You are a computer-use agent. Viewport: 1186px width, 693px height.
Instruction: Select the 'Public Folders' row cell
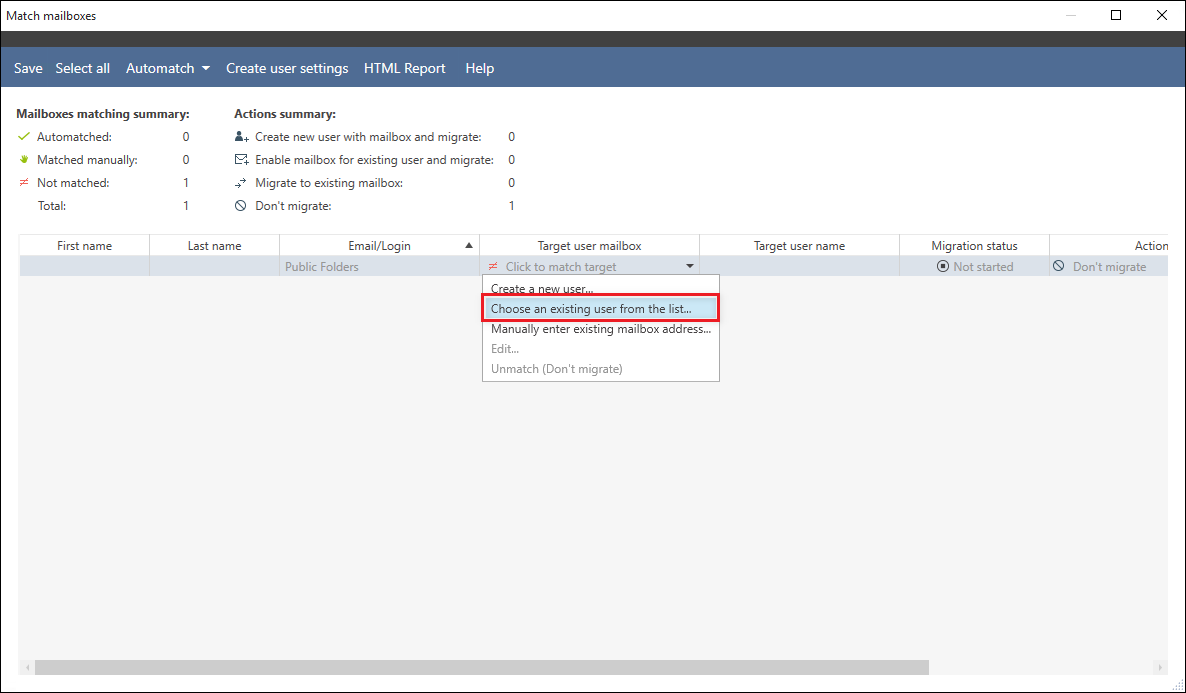379,266
